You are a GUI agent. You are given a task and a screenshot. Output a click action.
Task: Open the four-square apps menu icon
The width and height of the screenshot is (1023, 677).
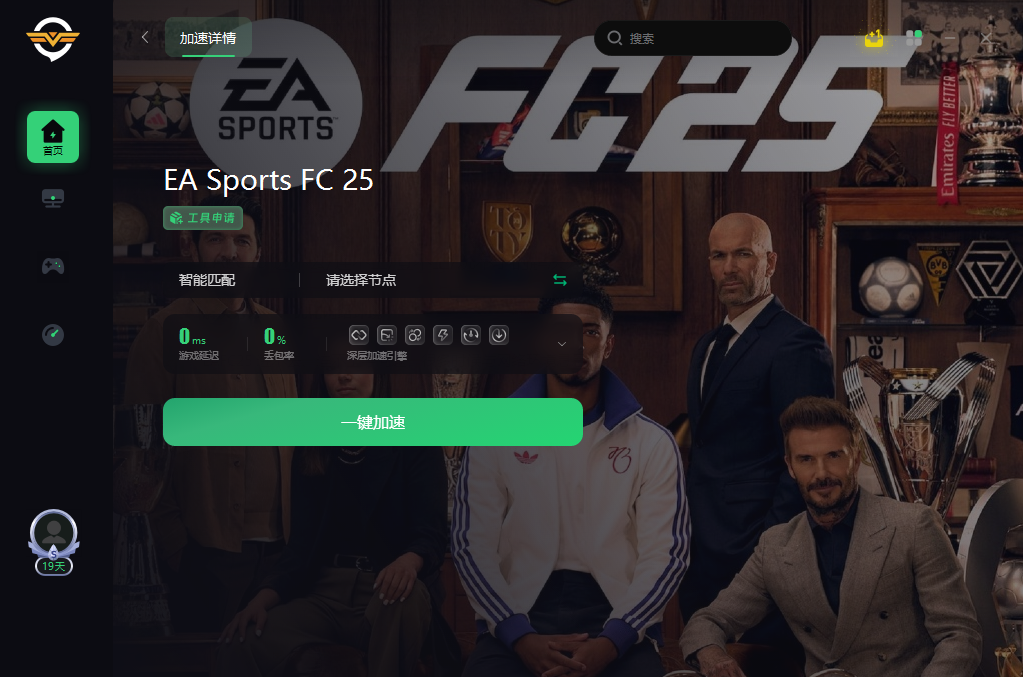(913, 38)
